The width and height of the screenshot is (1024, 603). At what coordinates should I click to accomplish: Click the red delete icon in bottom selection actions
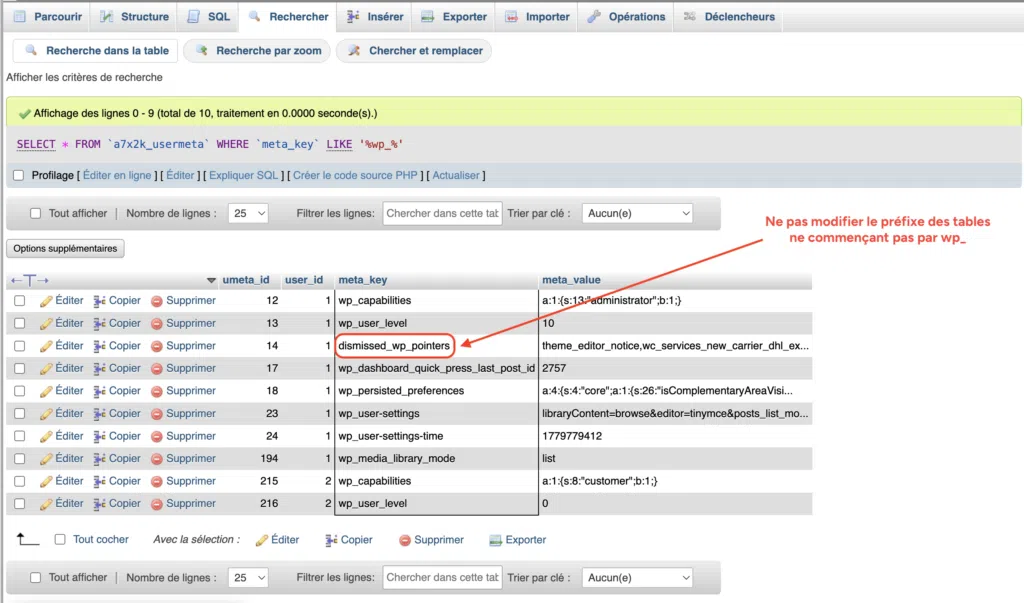tap(405, 540)
